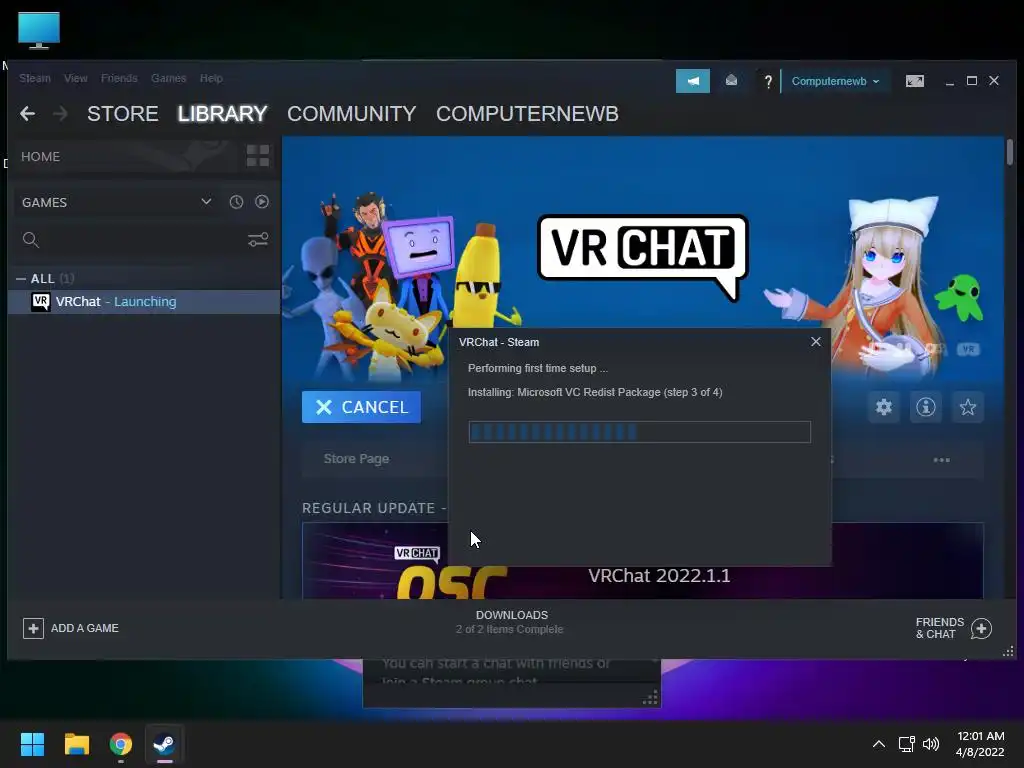This screenshot has height=768, width=1024.
Task: Open the COMPUTERNEWB profile tab
Action: click(x=527, y=114)
